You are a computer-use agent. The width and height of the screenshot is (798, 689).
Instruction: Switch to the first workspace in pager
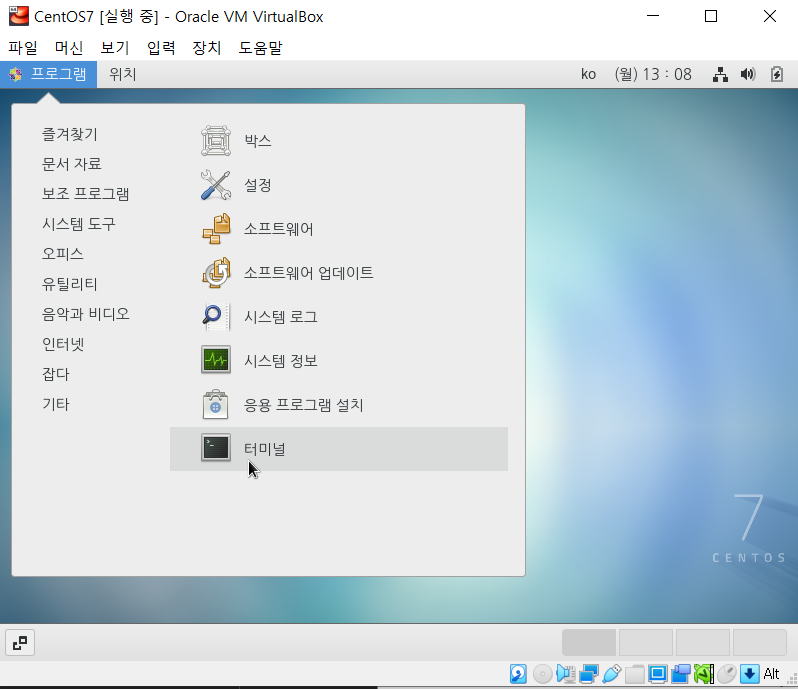point(589,643)
